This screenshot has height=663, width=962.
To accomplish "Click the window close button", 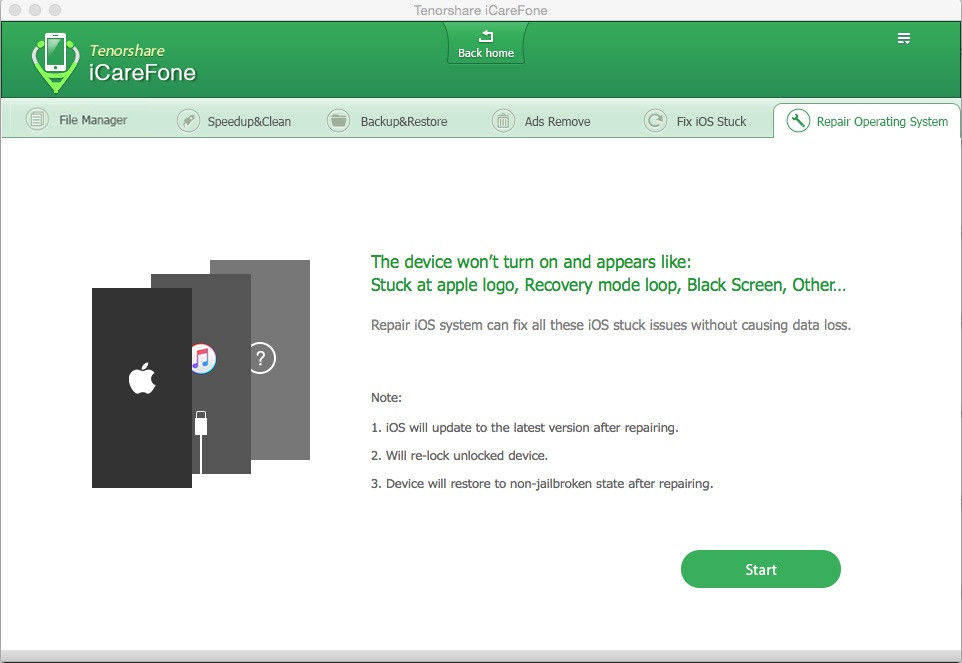I will 16,10.
